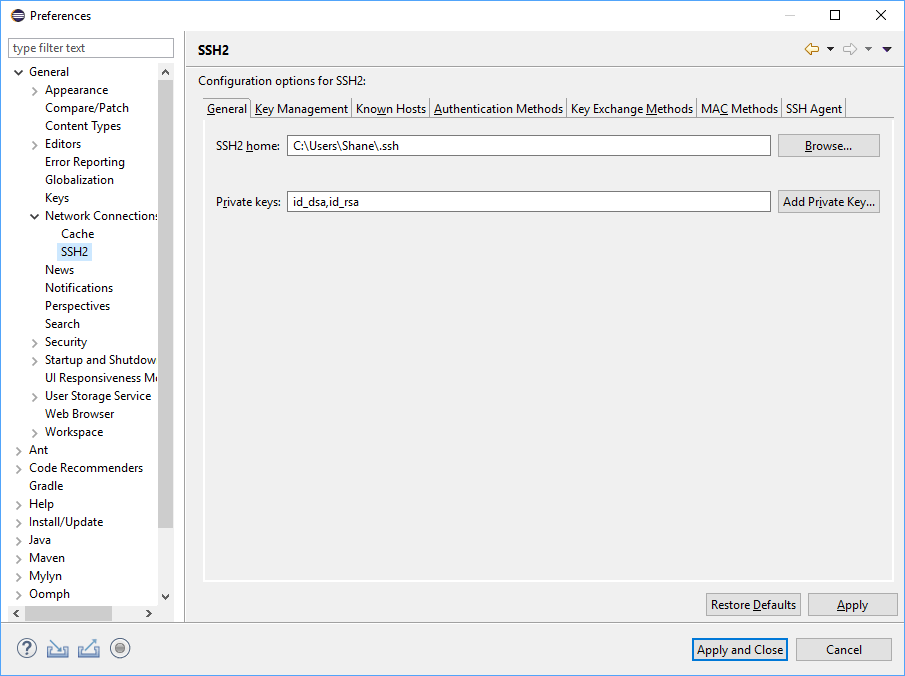Click the Export Preferences icon
This screenshot has height=676, width=905.
(89, 648)
